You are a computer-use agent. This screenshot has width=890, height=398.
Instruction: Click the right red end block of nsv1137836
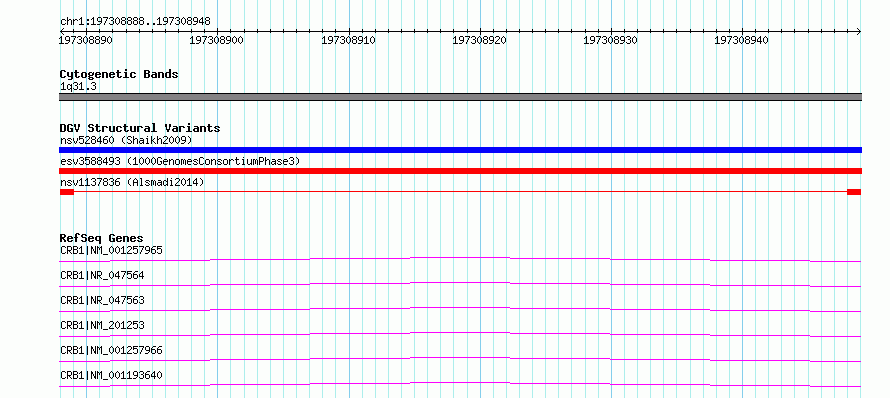click(x=854, y=192)
